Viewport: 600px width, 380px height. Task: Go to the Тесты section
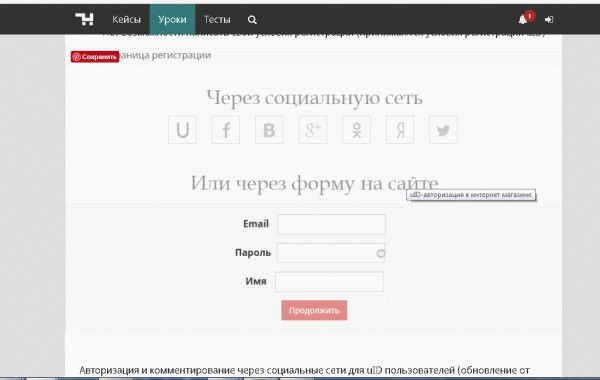[217, 20]
